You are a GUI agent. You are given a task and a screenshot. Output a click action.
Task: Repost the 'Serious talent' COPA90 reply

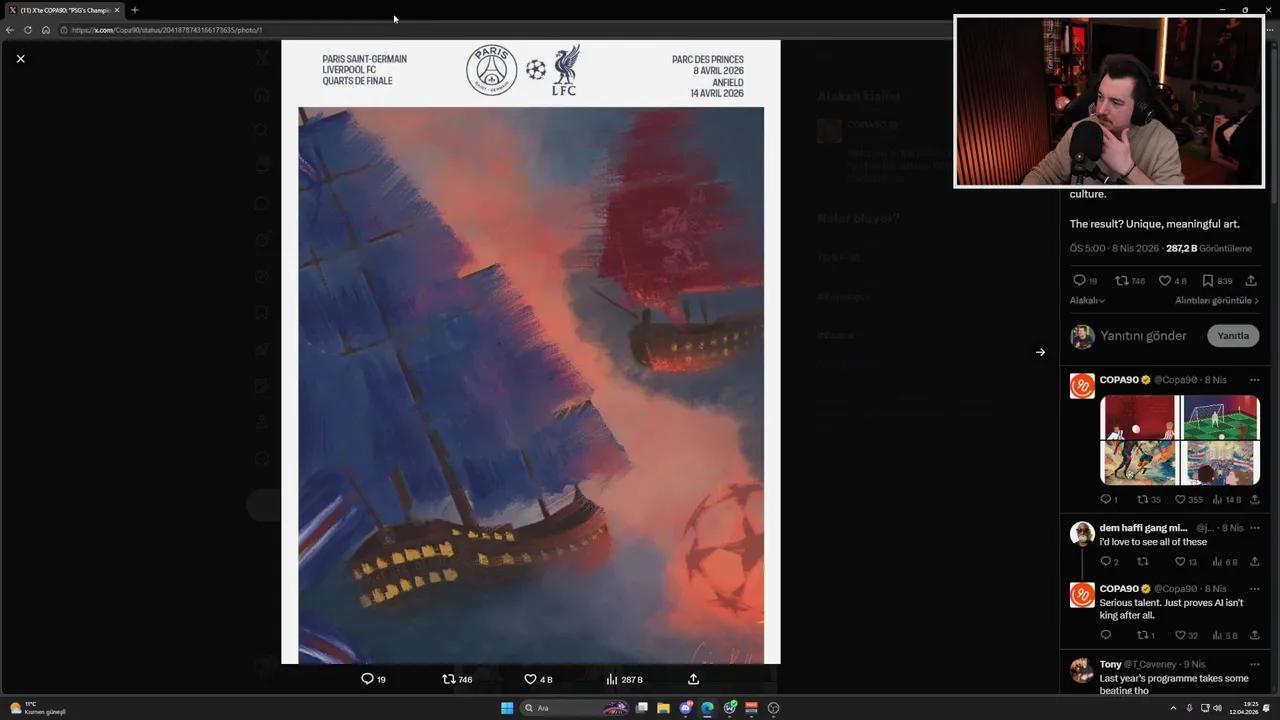click(x=1142, y=635)
